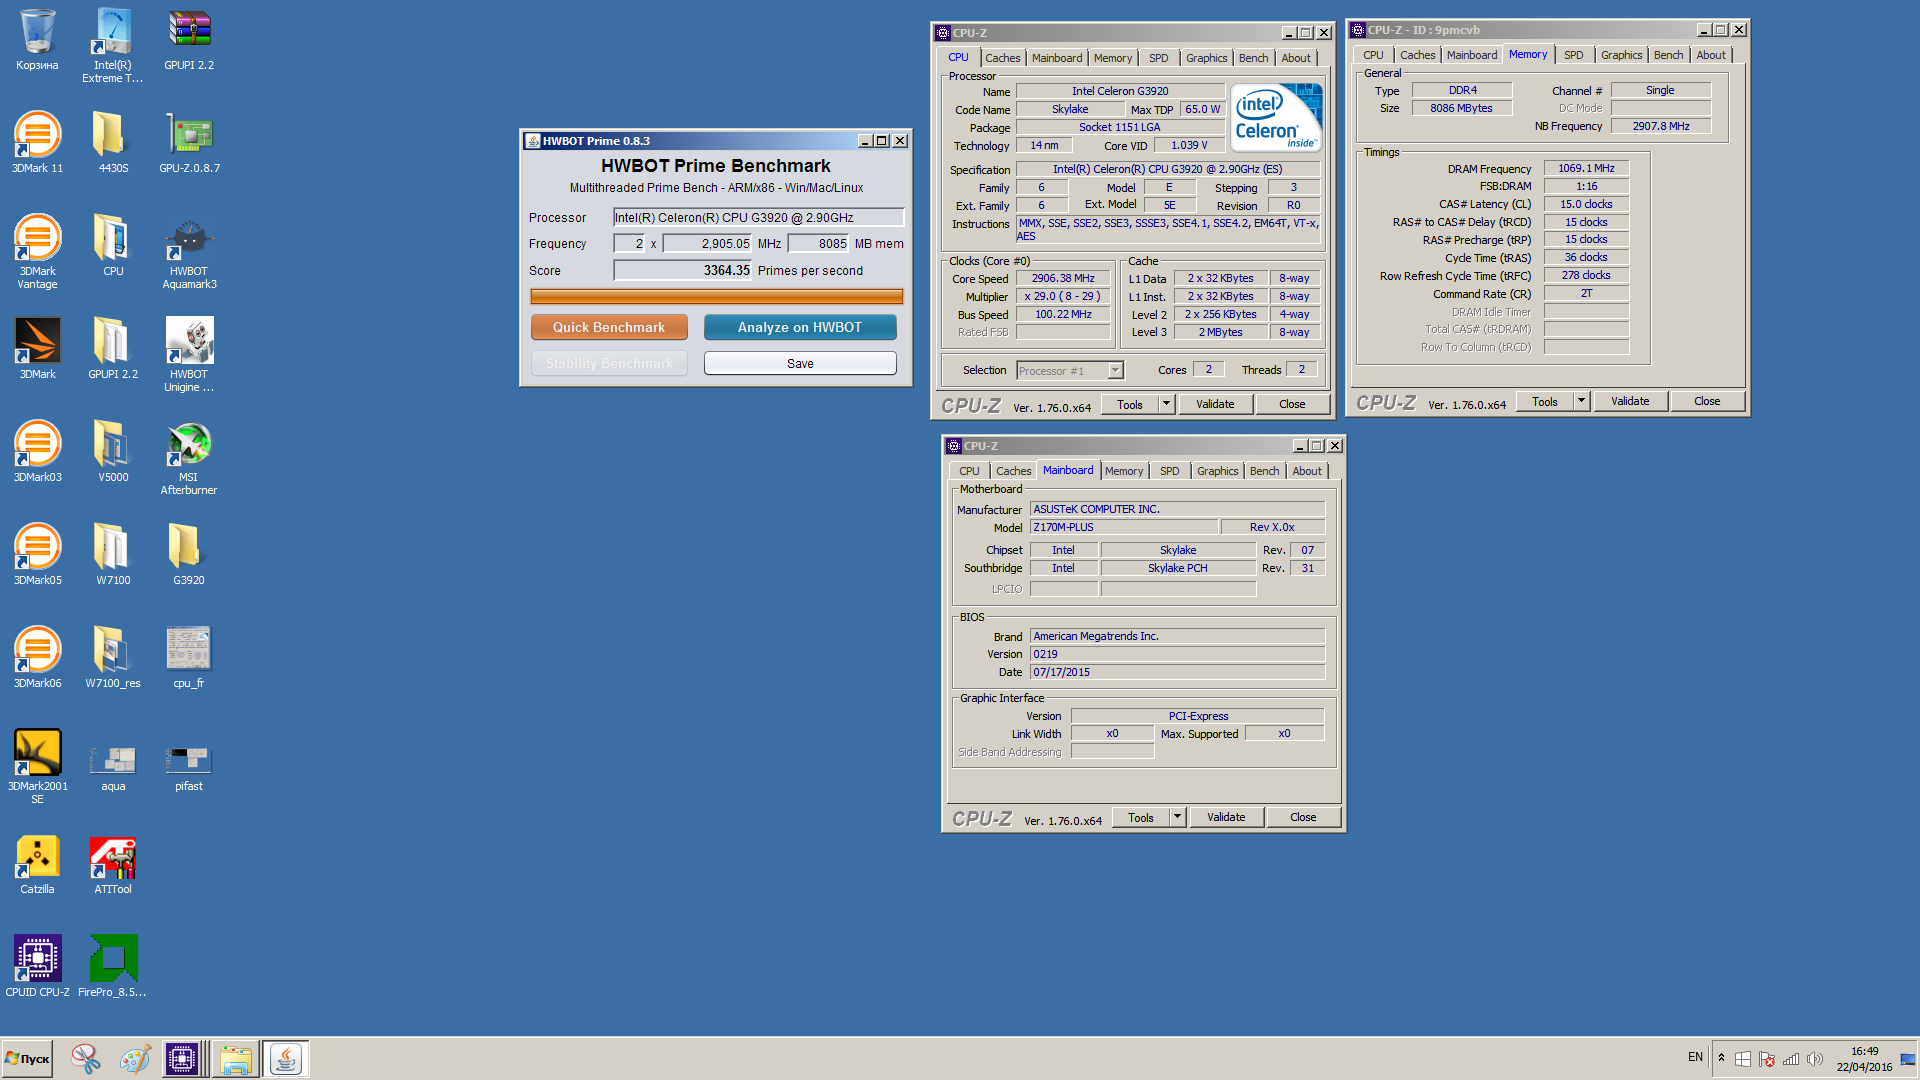This screenshot has height=1080, width=1920.
Task: Click the clock showing 16:49
Action: point(1864,1051)
